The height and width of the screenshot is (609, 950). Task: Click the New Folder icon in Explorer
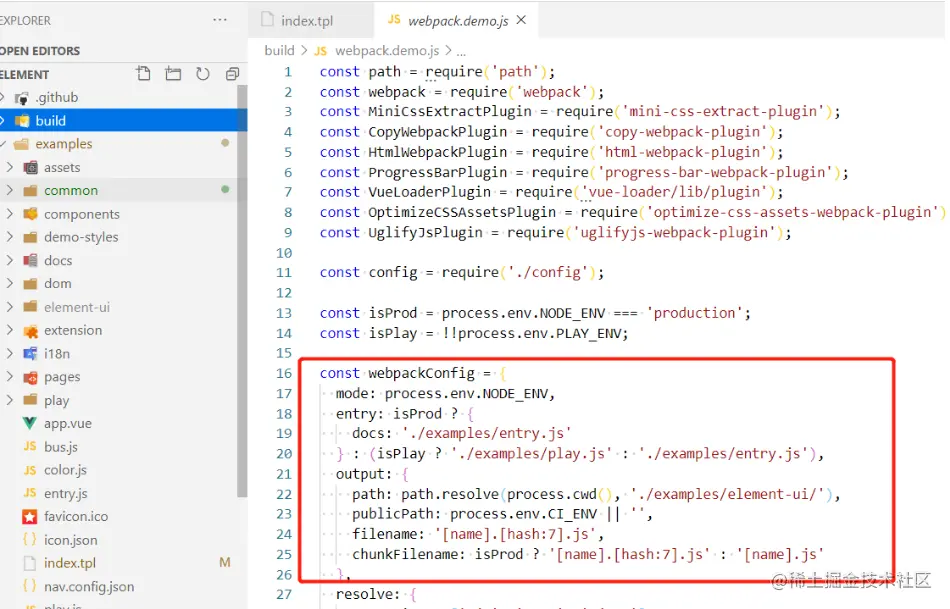click(173, 74)
